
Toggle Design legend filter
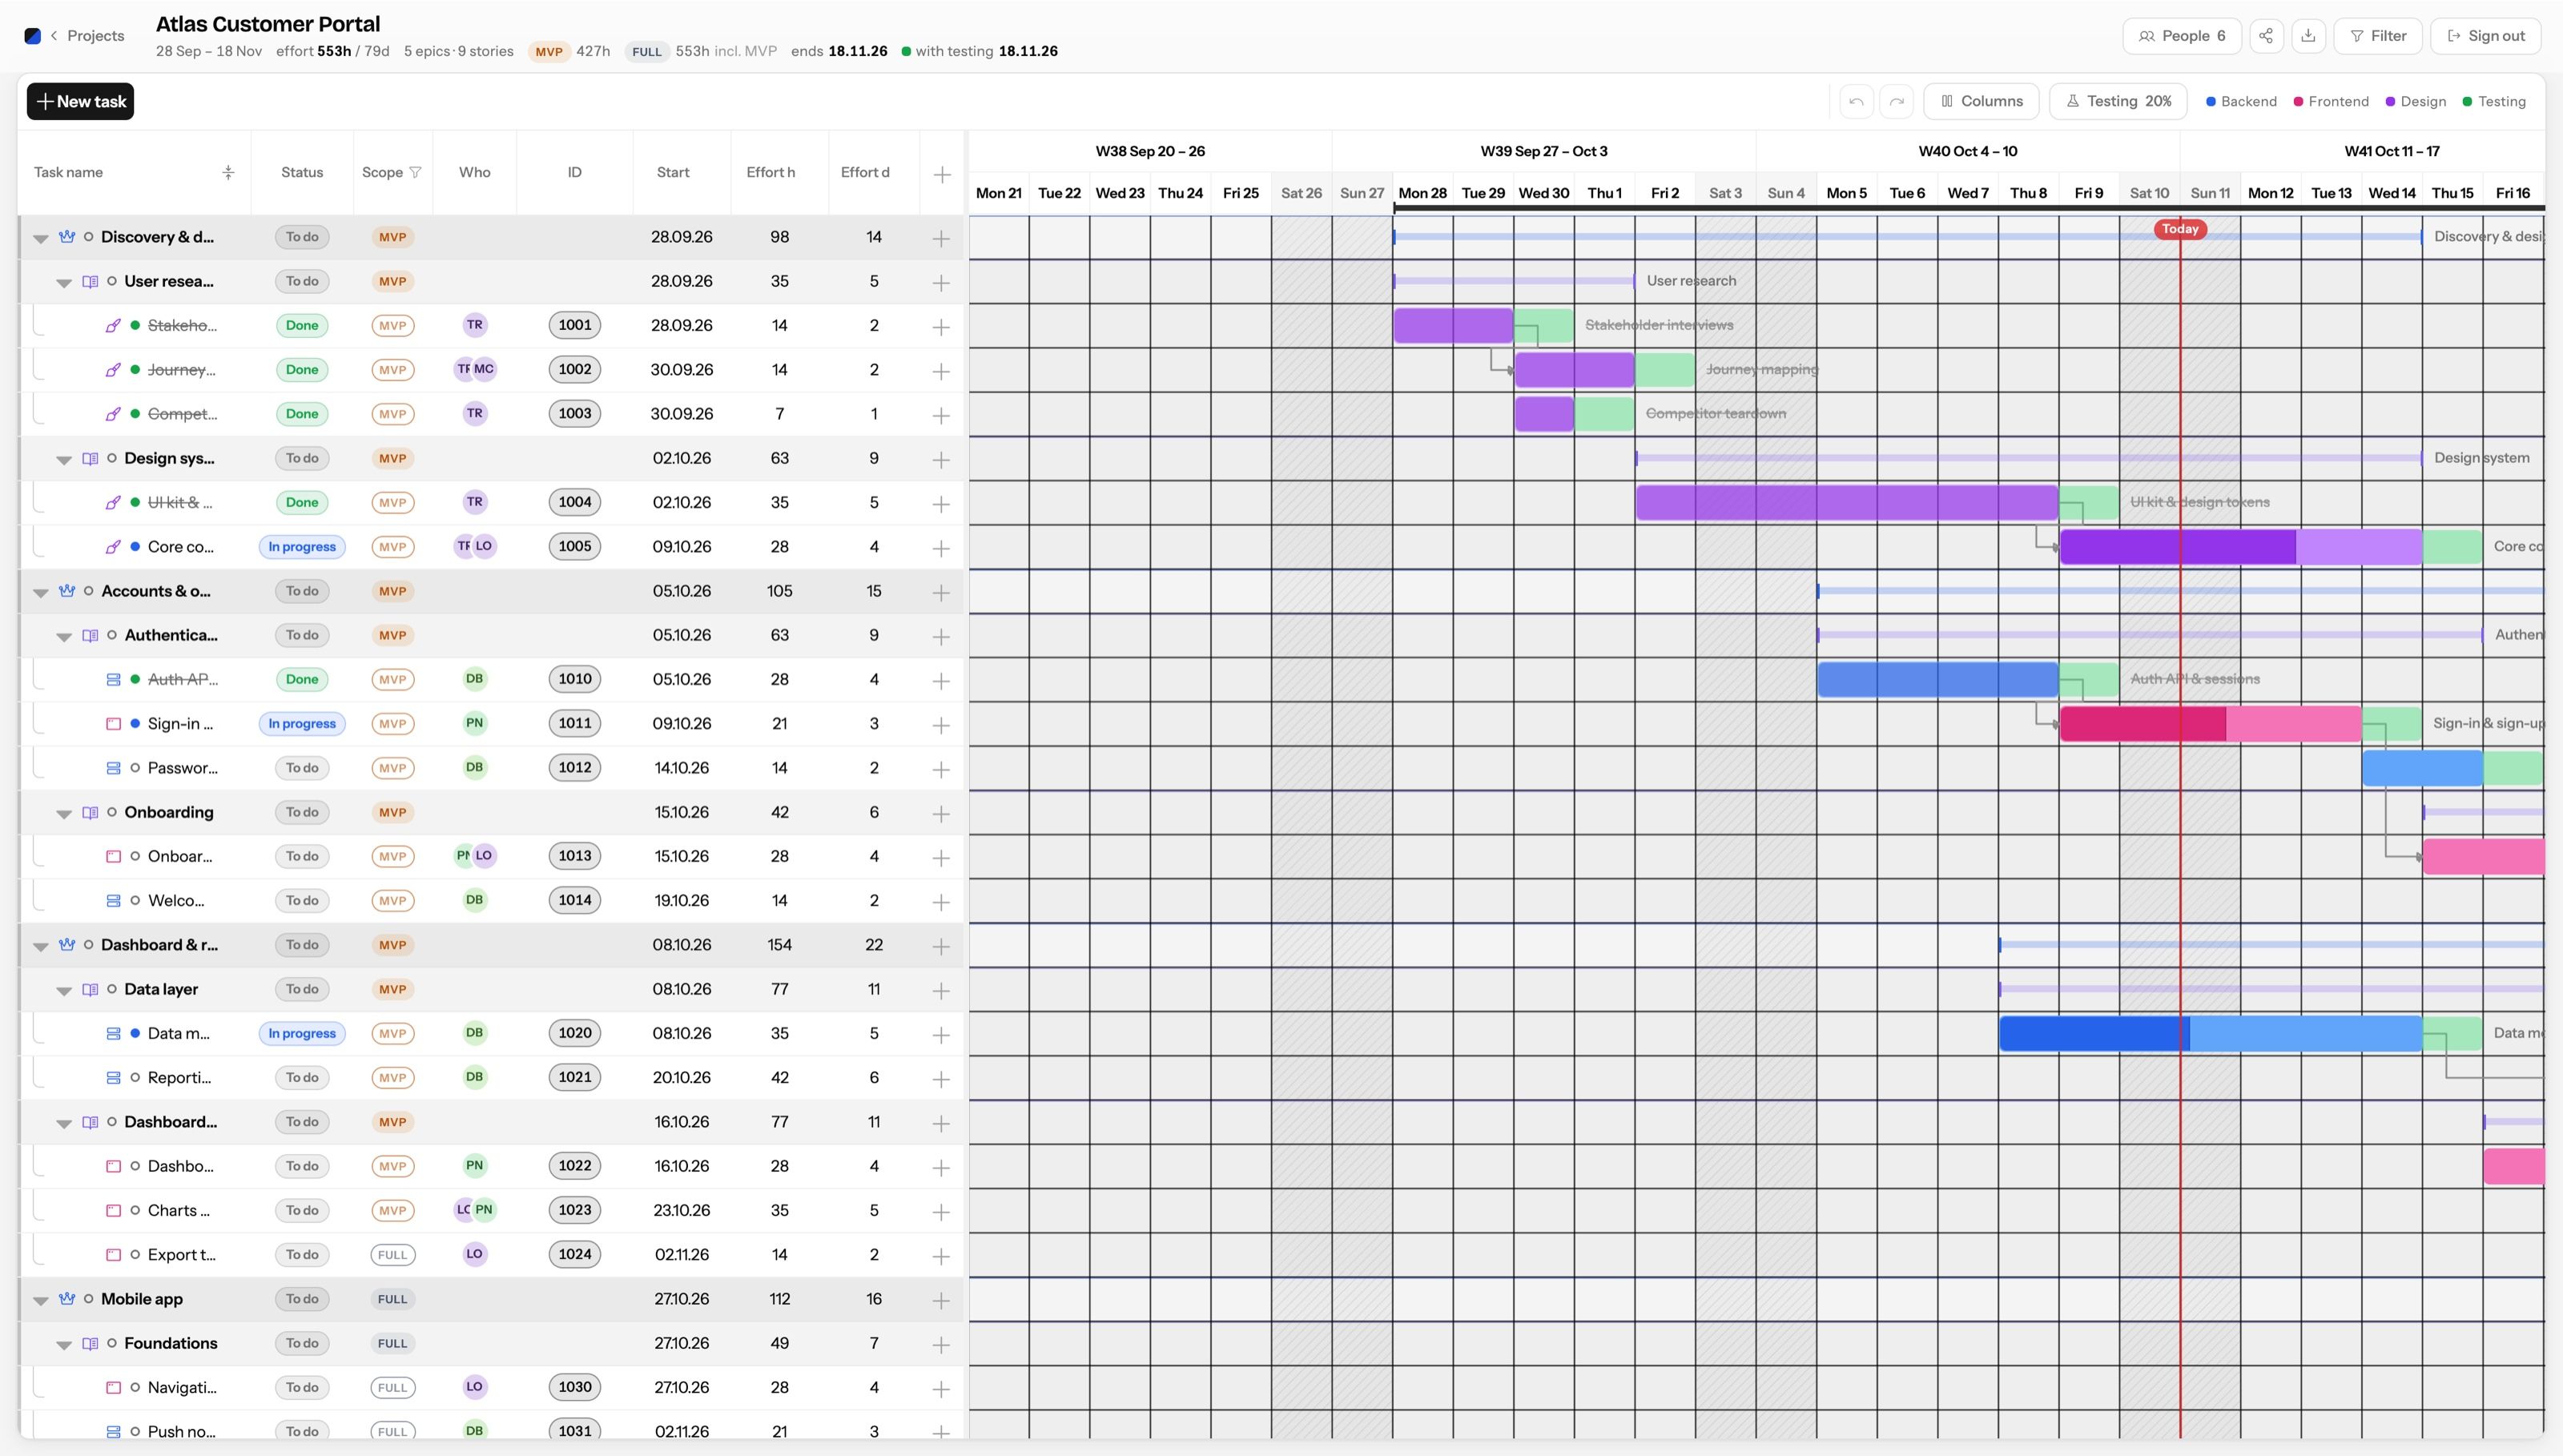(2416, 101)
